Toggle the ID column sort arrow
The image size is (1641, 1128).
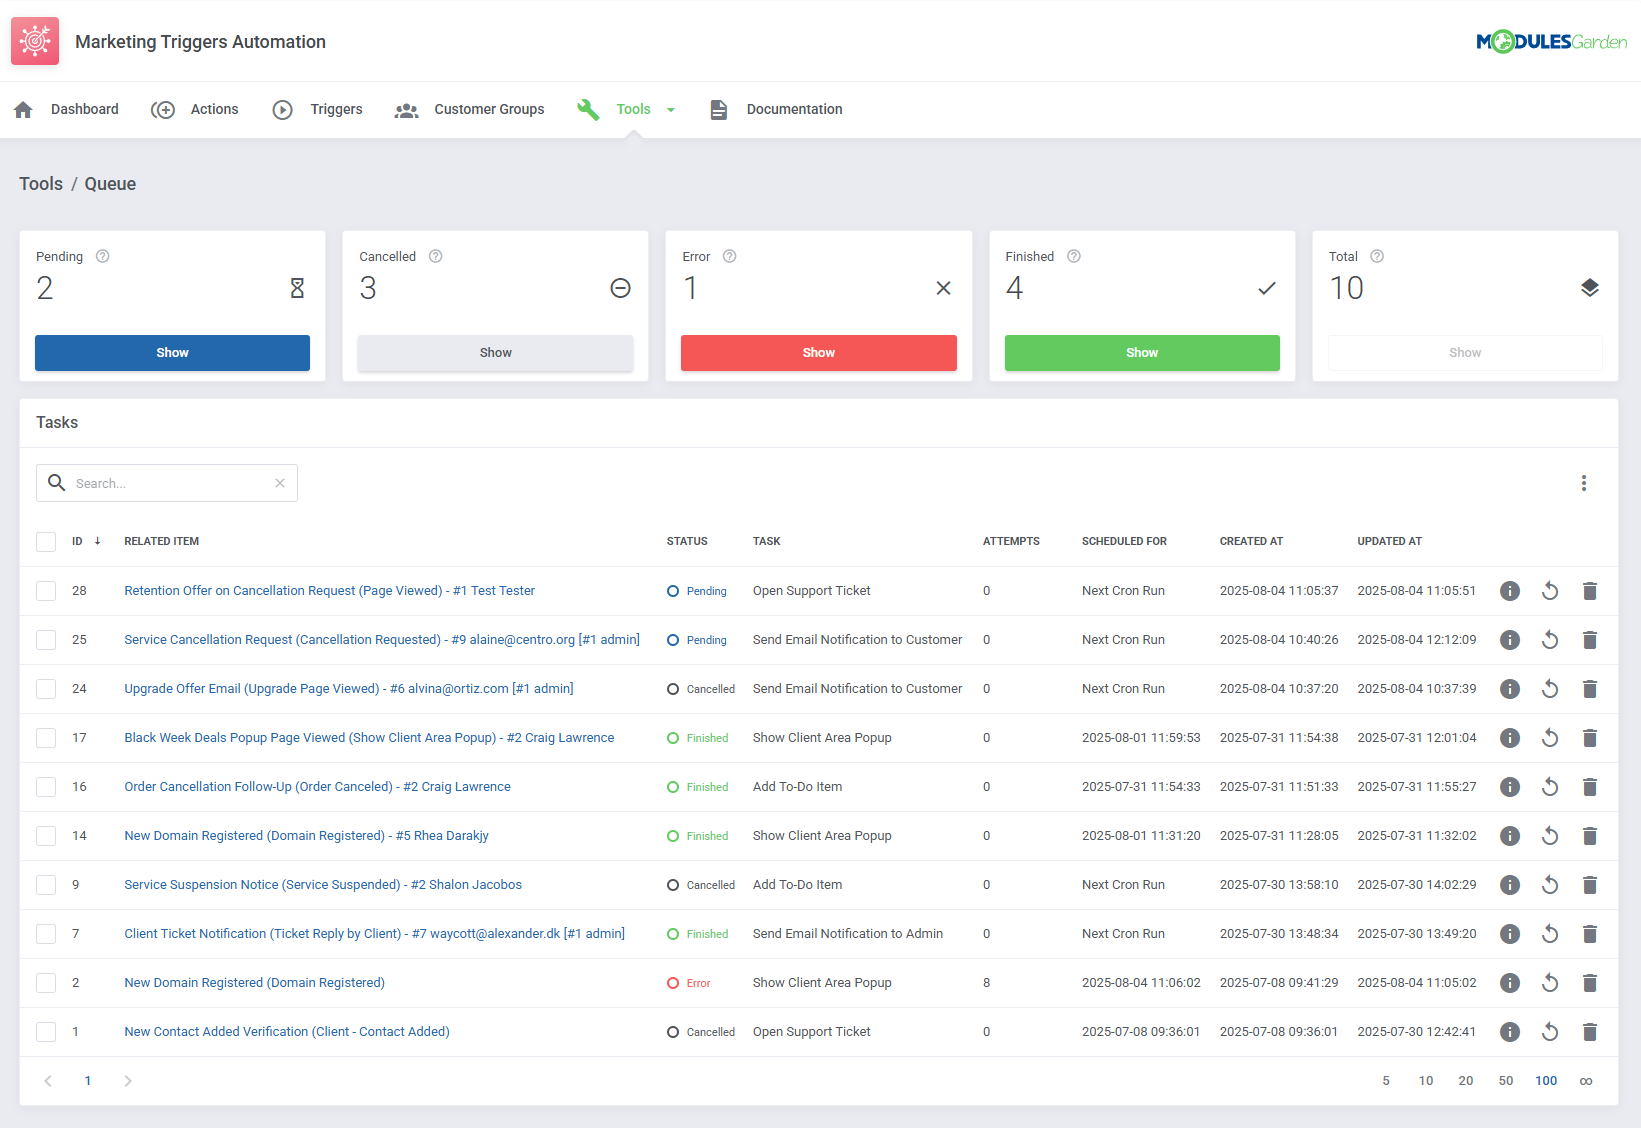(x=98, y=540)
